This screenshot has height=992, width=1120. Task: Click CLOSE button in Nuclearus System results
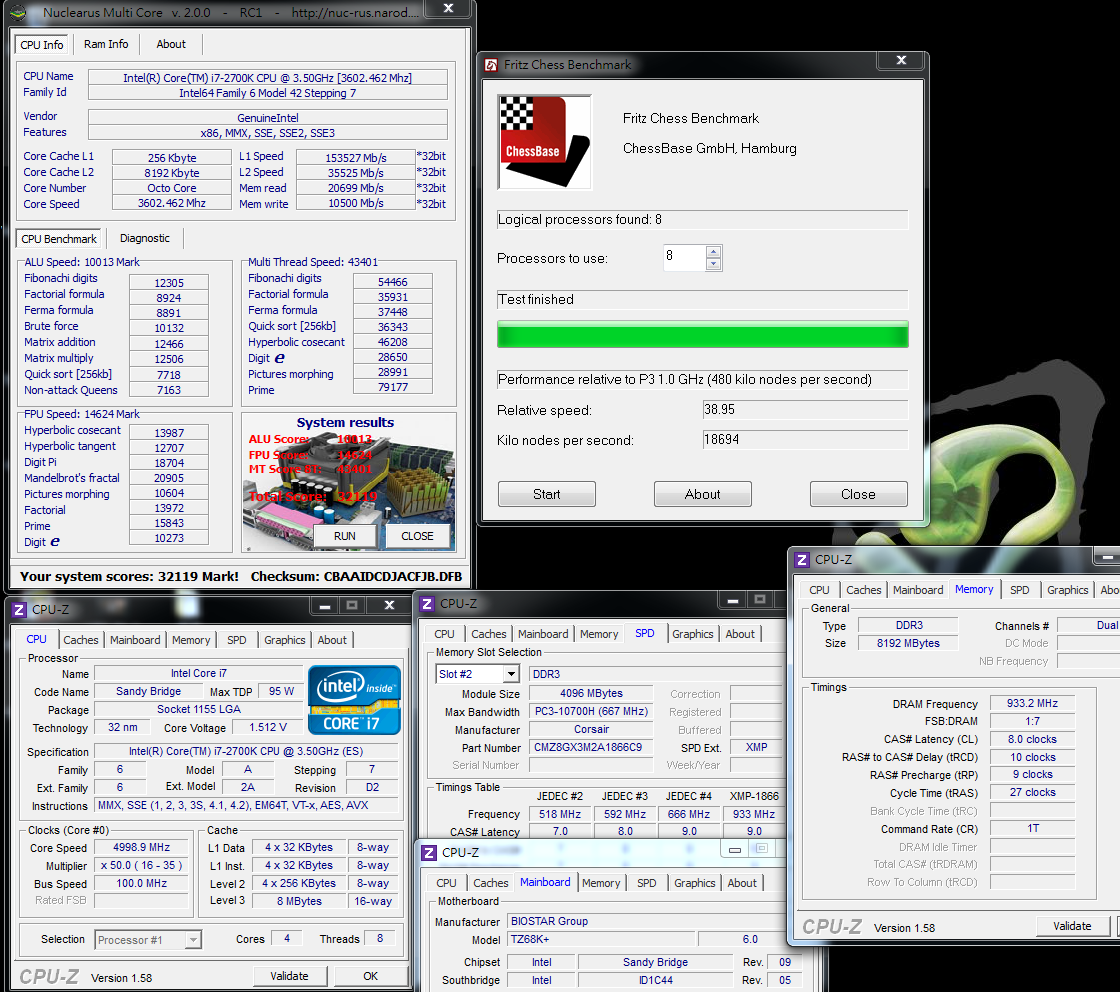tap(417, 536)
